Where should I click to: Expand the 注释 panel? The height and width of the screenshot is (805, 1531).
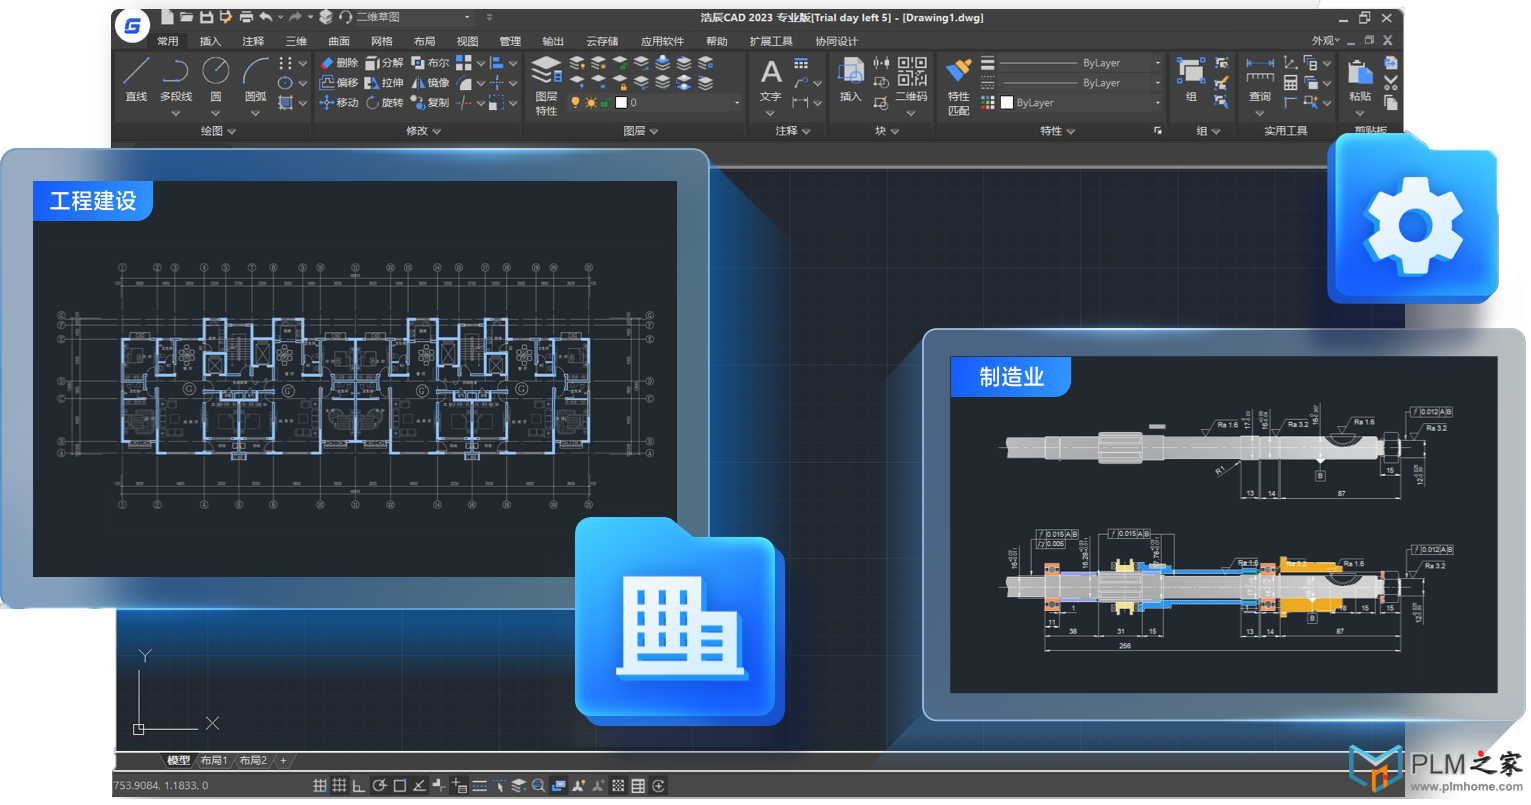tap(792, 131)
